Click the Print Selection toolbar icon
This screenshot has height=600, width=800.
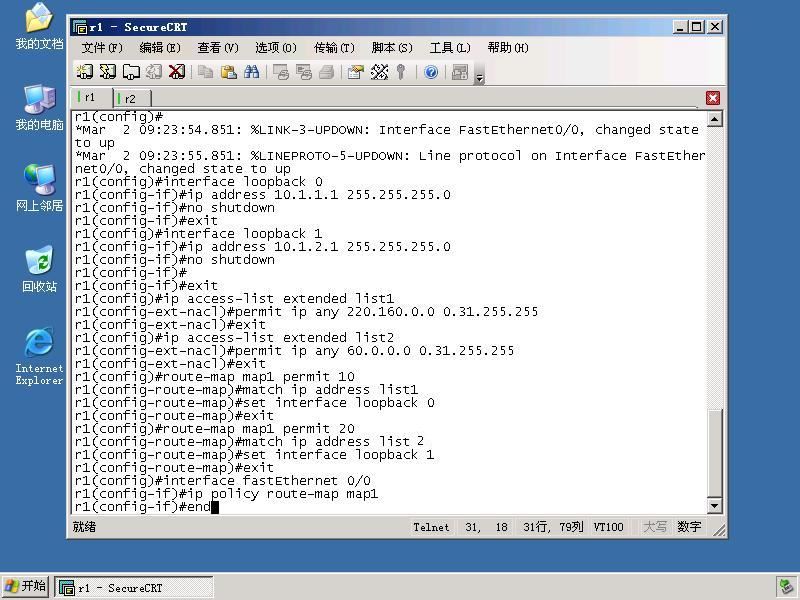pyautogui.click(x=304, y=72)
